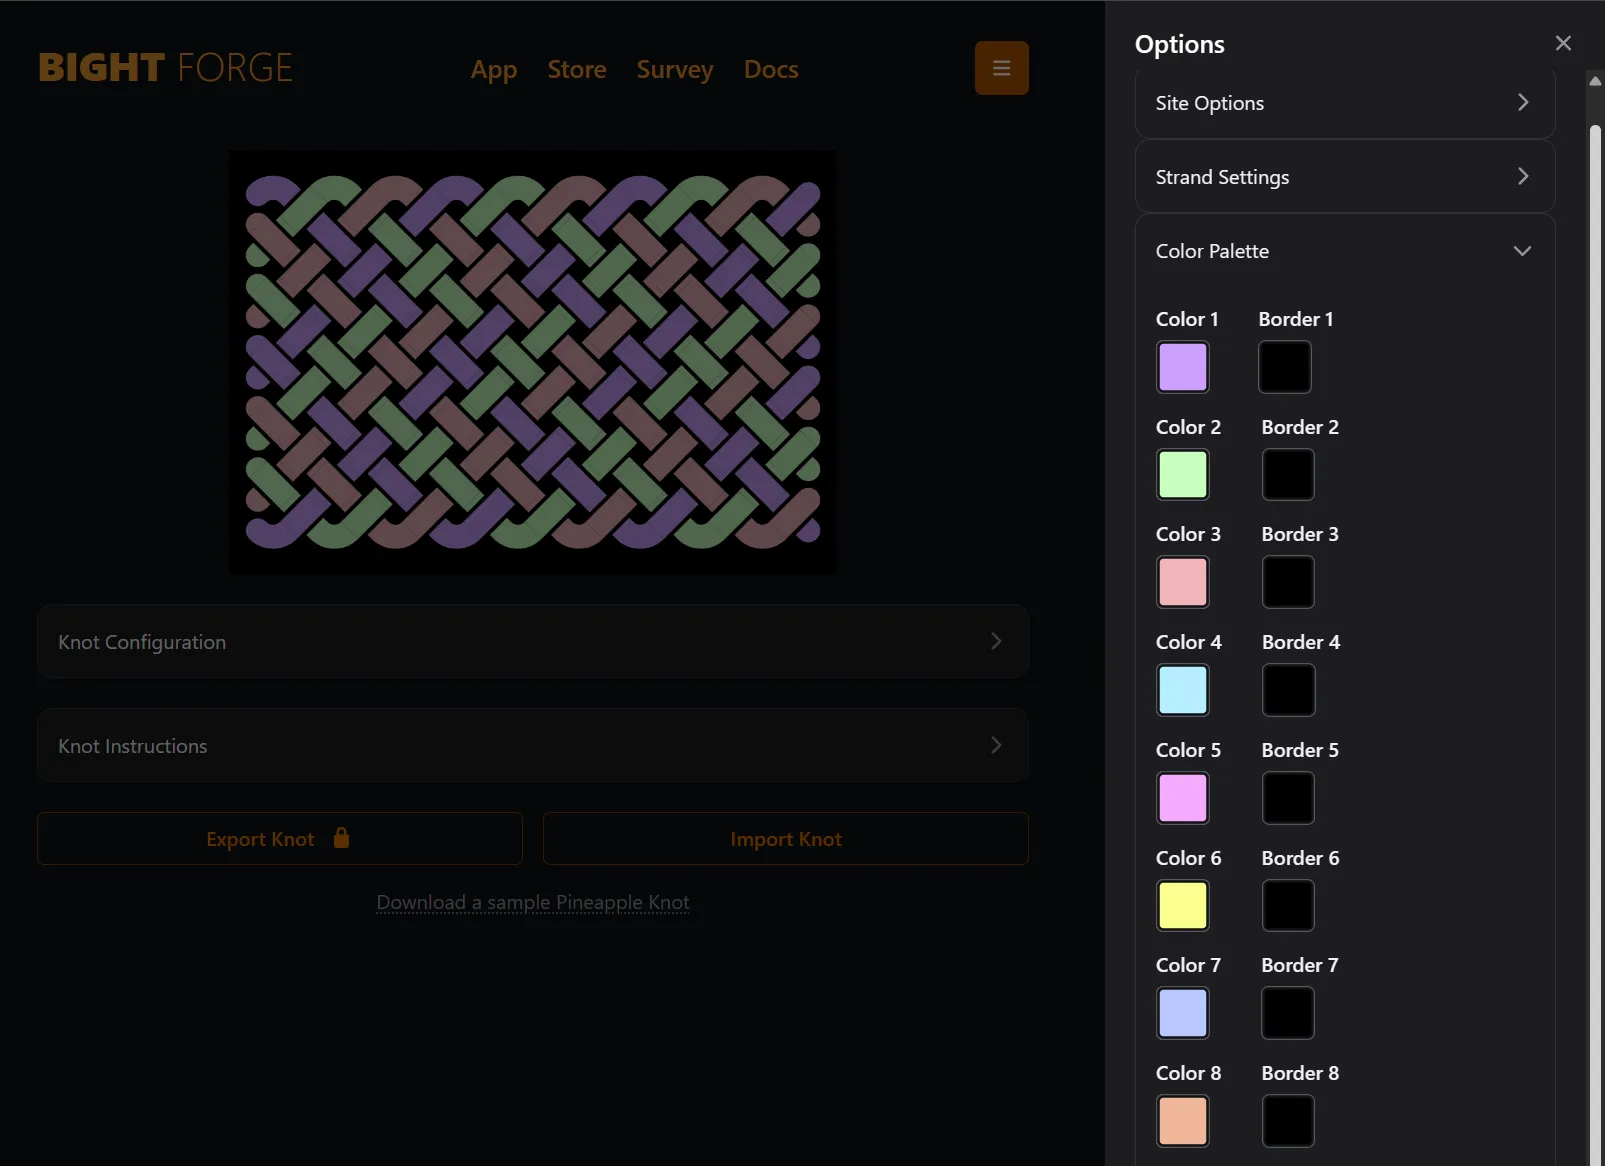Expand the Strand Settings section
The image size is (1605, 1166).
(x=1344, y=177)
